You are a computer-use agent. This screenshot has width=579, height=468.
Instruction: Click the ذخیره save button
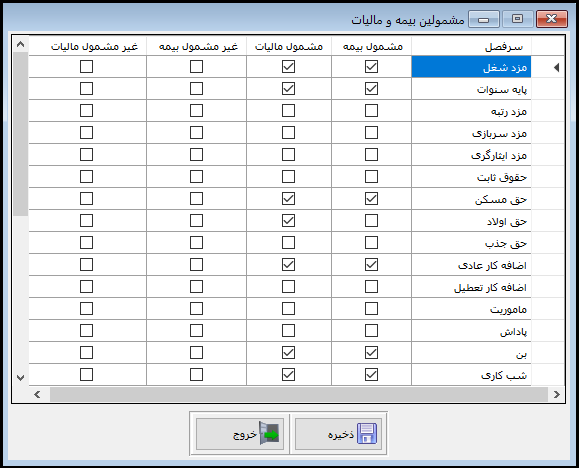click(338, 434)
